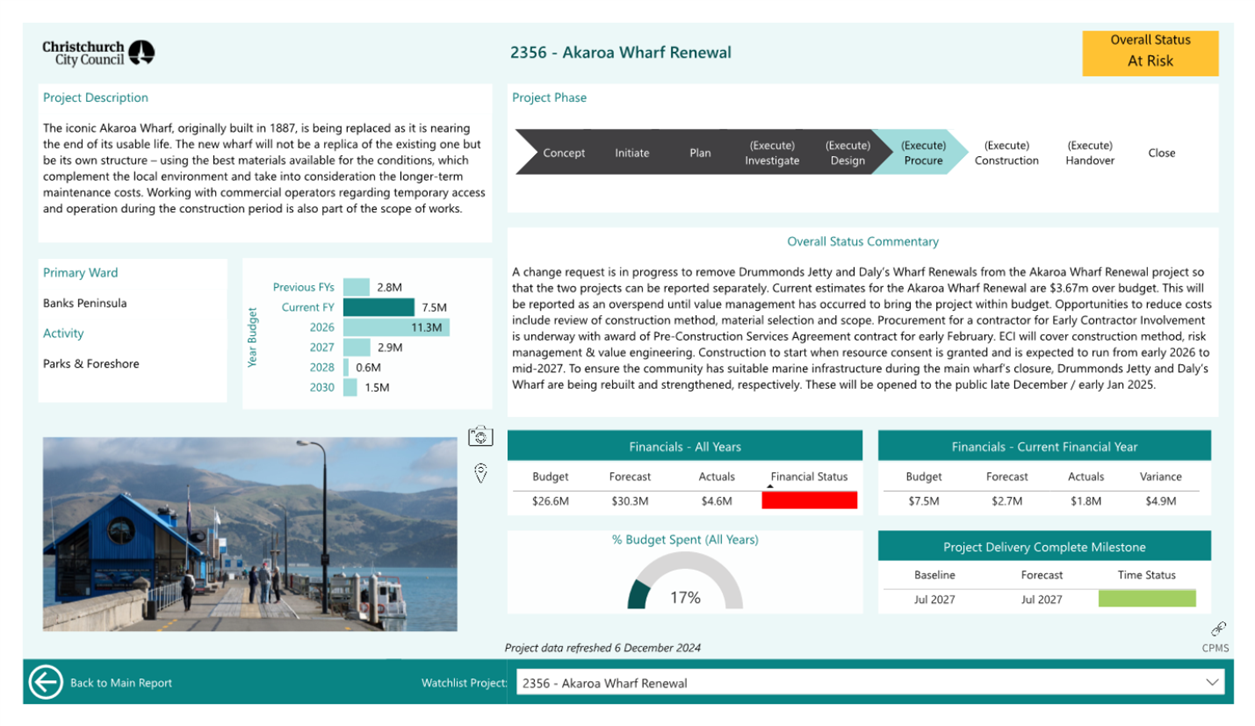The height and width of the screenshot is (726, 1255).
Task: Click the green Time Status indicator
Action: tap(1147, 598)
